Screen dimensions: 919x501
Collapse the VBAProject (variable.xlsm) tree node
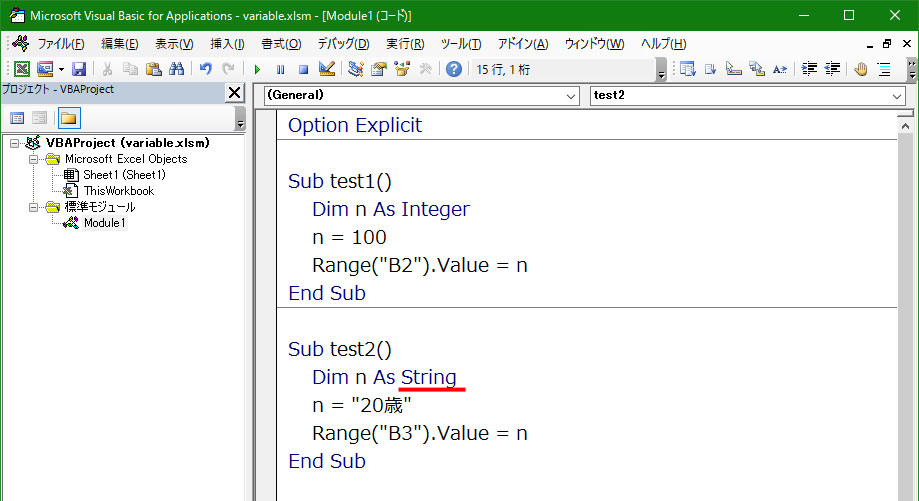pos(15,143)
